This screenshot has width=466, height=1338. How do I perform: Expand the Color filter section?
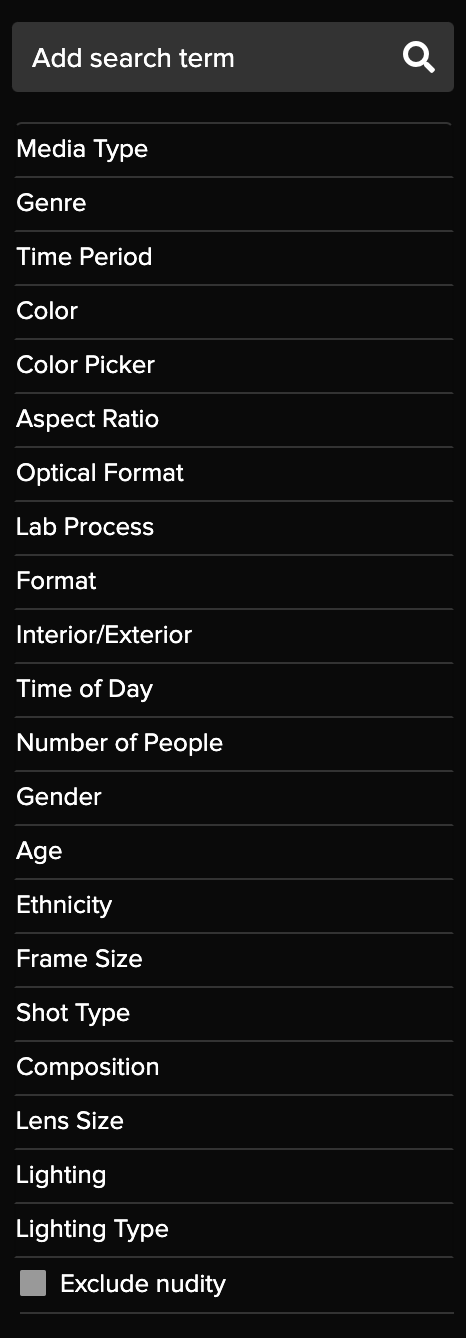pyautogui.click(x=234, y=312)
